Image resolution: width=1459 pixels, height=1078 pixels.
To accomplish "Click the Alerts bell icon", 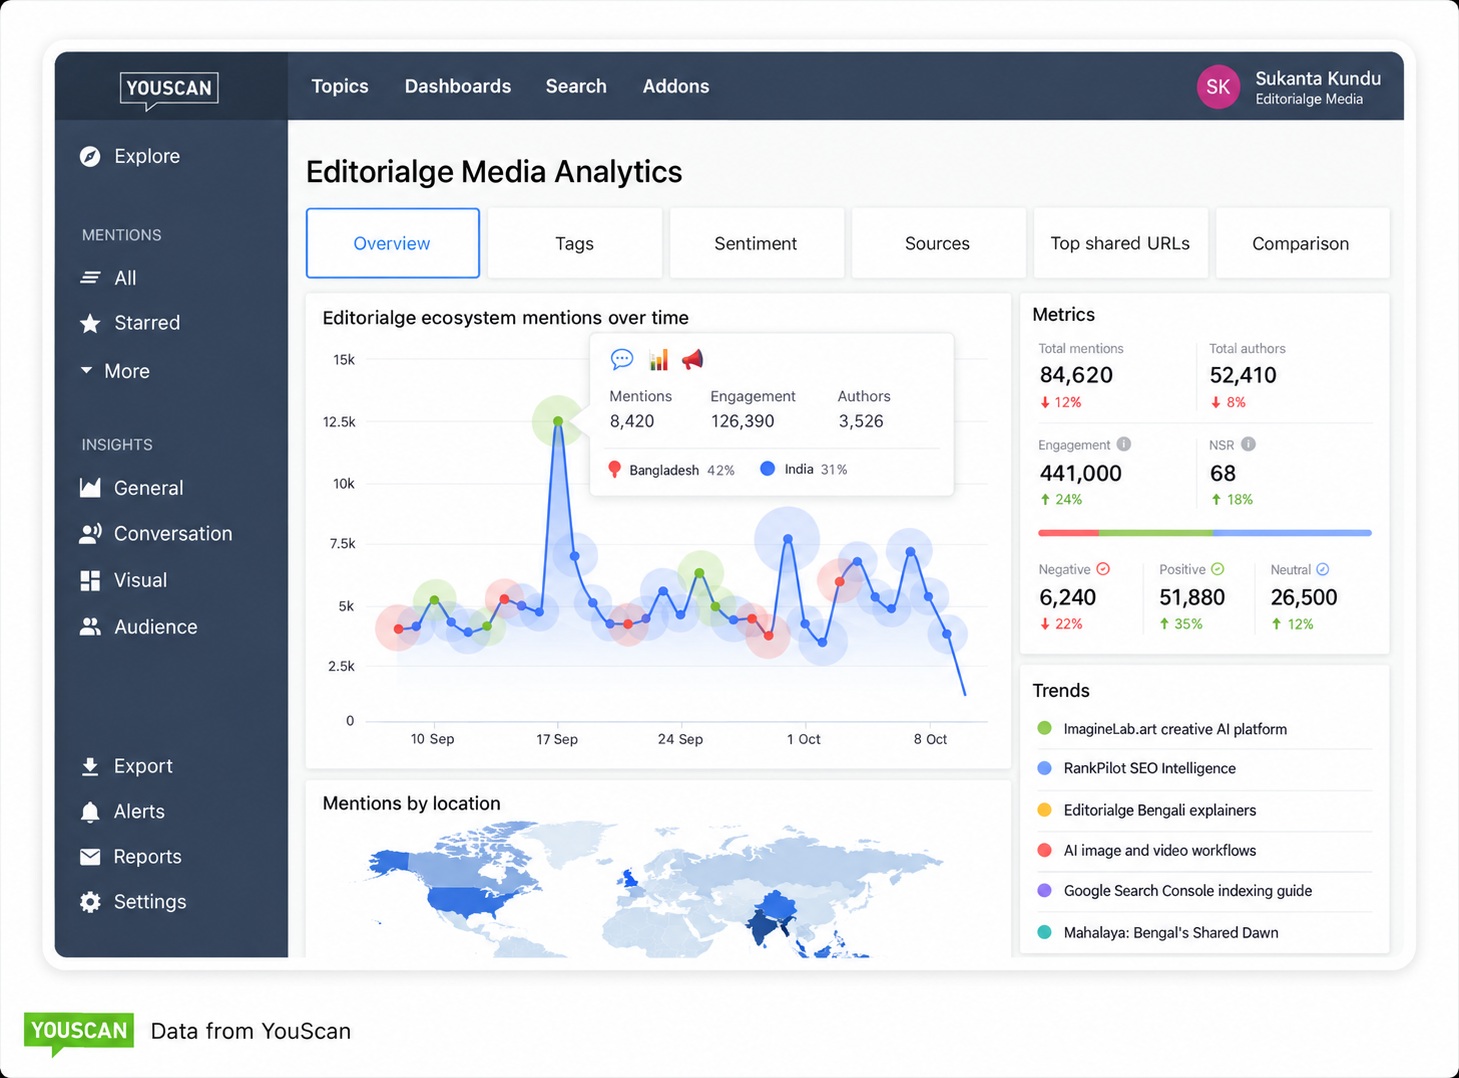I will tap(90, 812).
